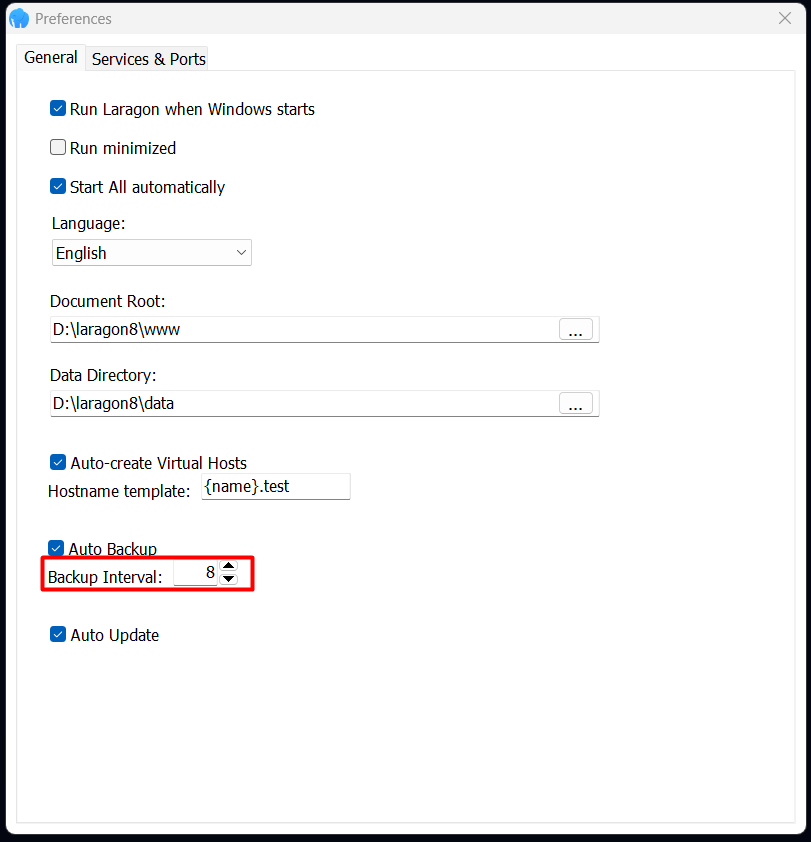Click the Backup Interval up arrow

[229, 567]
